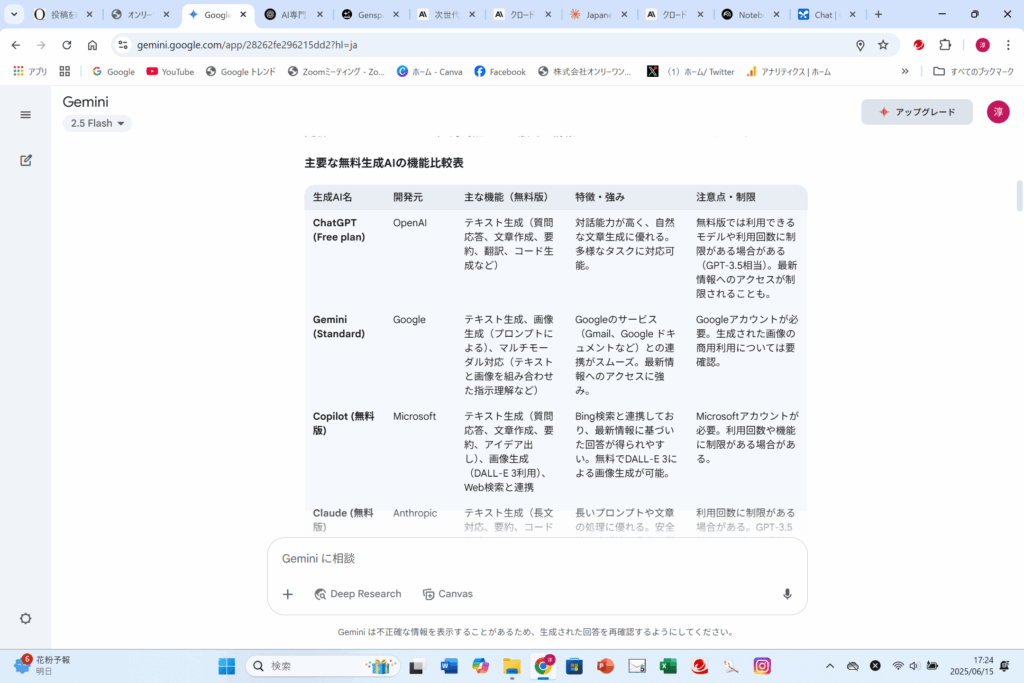Bookmark this page with the star icon
1024x683 pixels.
tap(883, 45)
